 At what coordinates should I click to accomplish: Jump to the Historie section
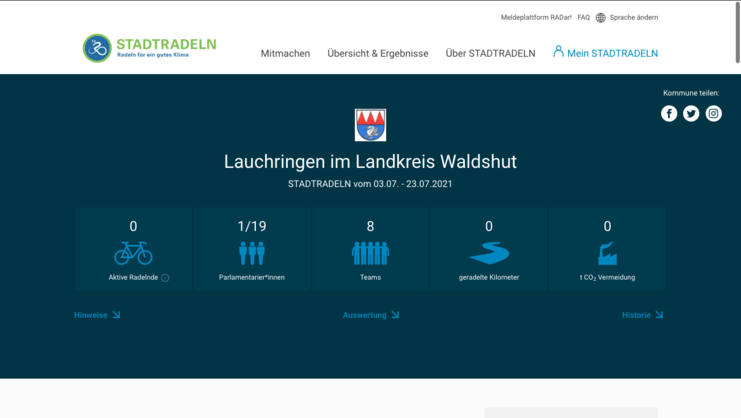[642, 315]
